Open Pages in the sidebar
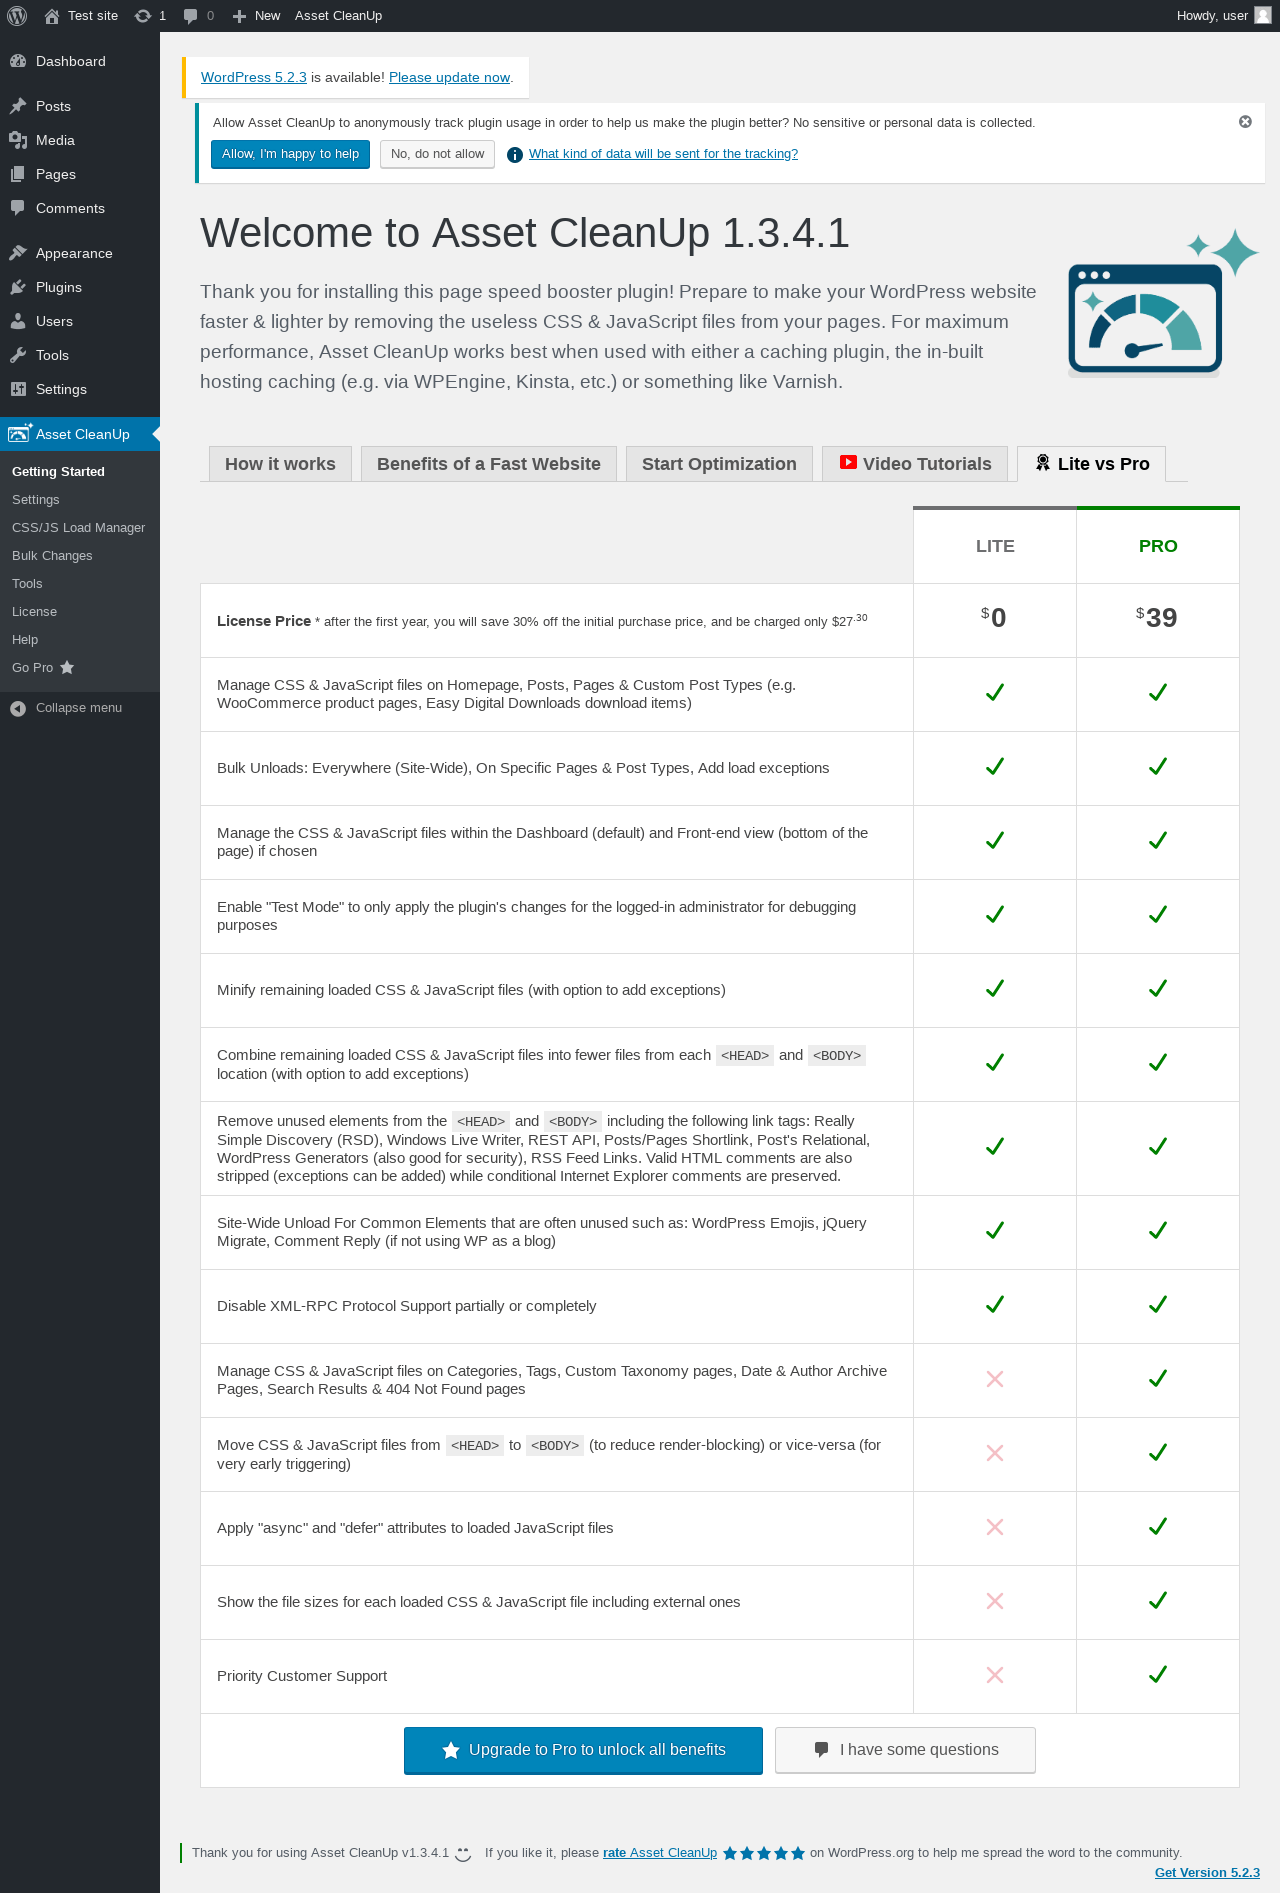The image size is (1280, 1893). pyautogui.click(x=80, y=174)
